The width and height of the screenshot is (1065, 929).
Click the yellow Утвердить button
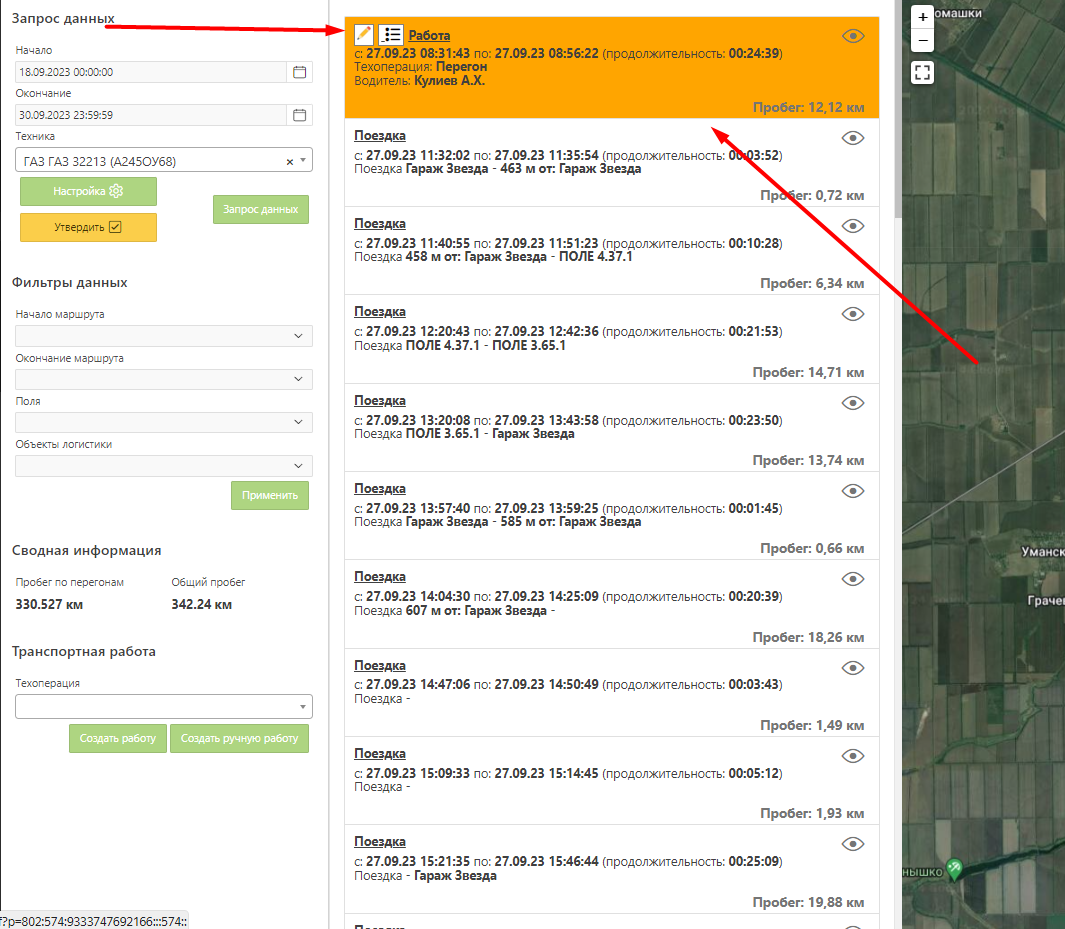[x=88, y=227]
